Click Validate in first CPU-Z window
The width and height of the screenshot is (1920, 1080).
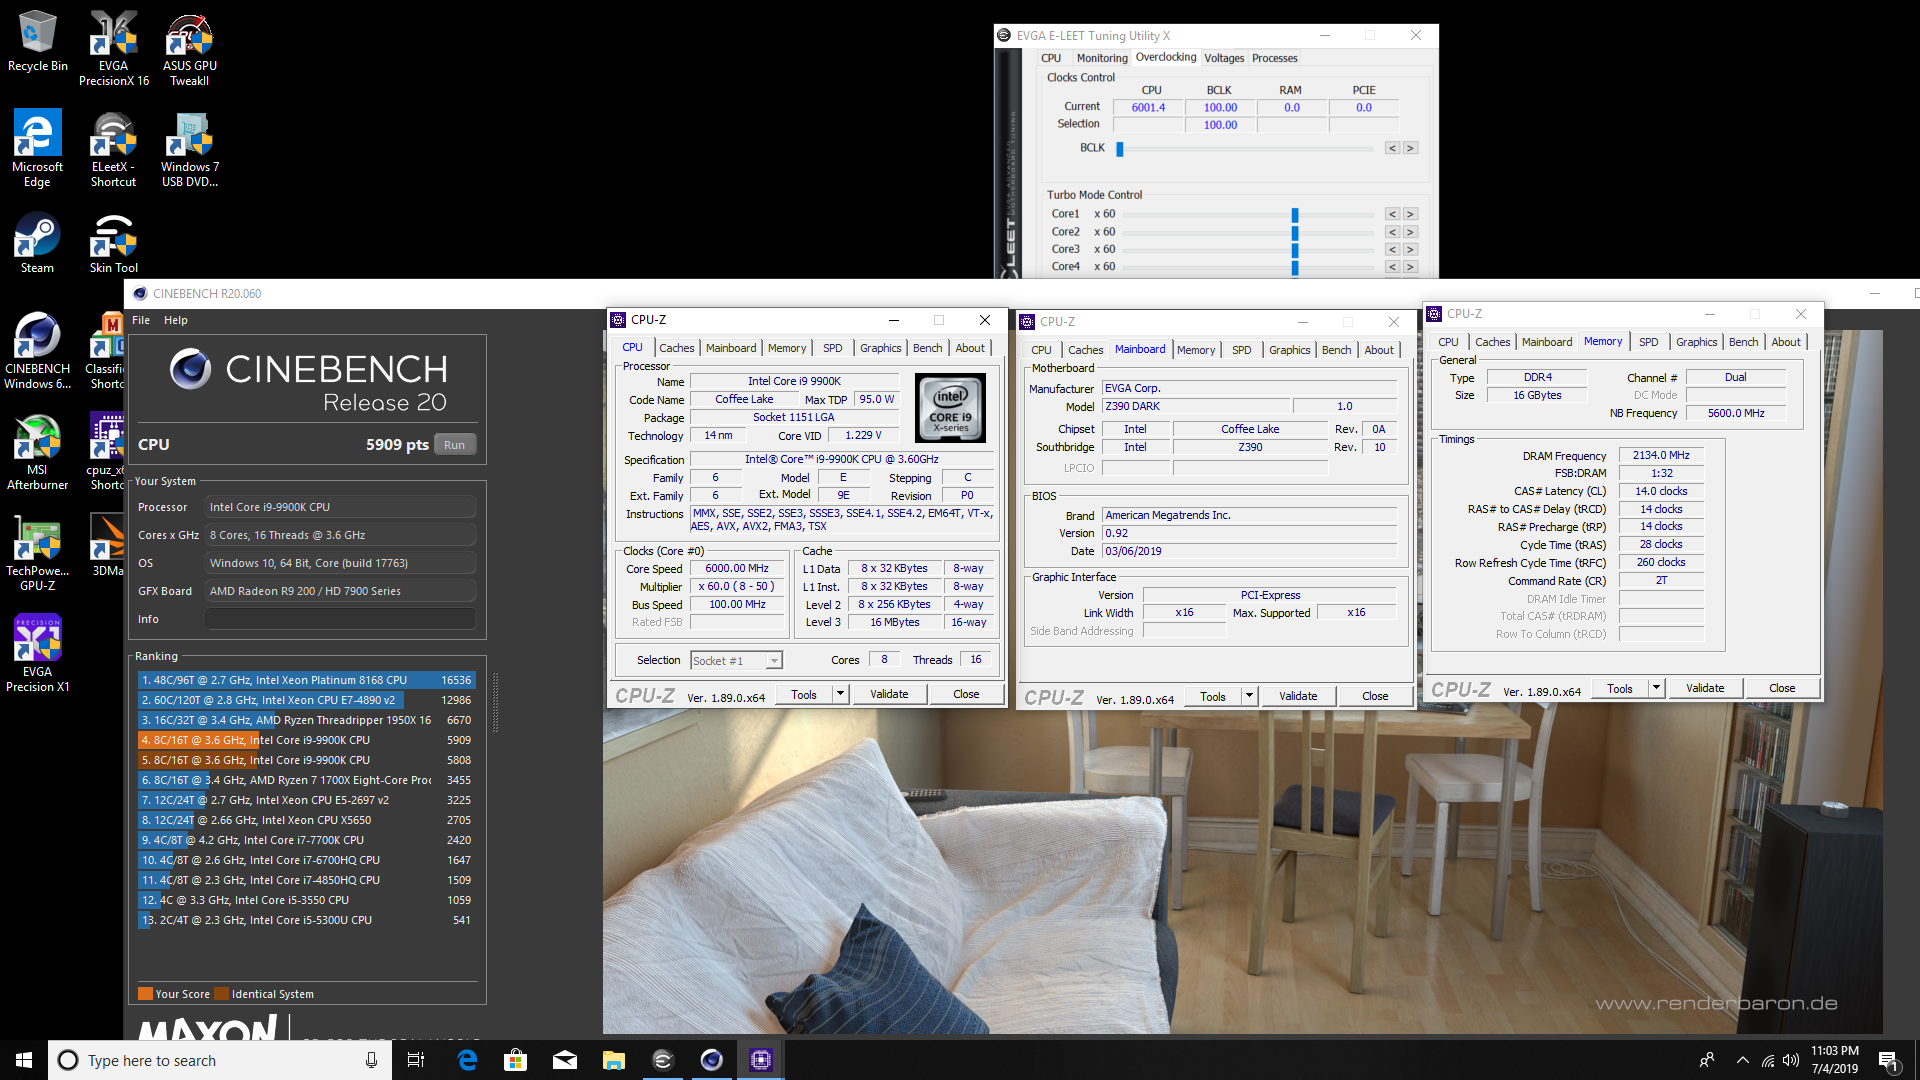pyautogui.click(x=889, y=694)
